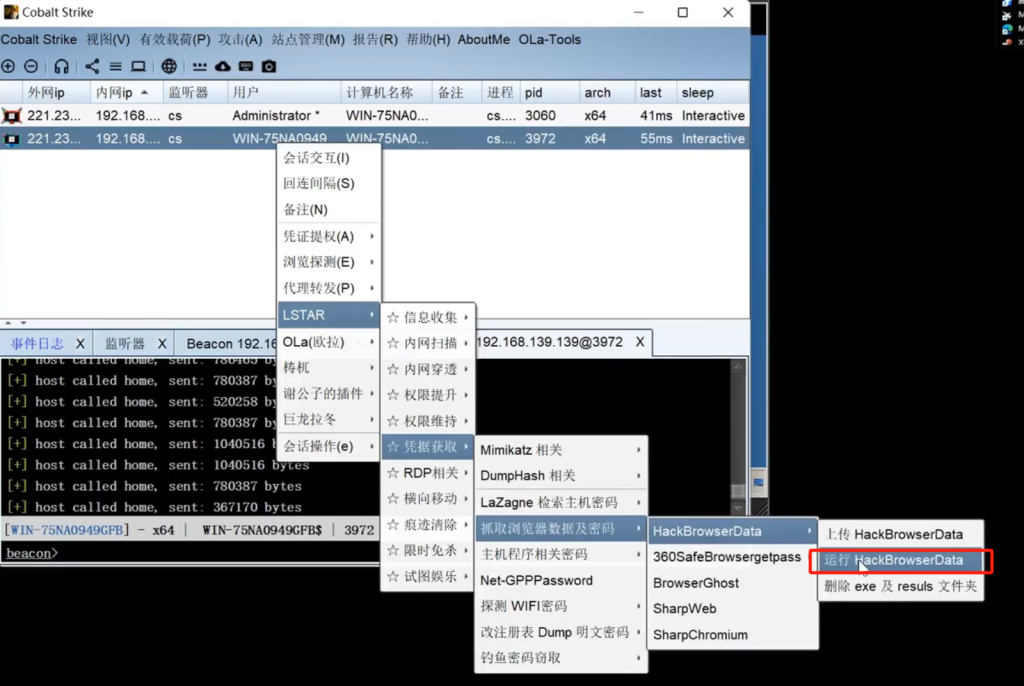Click the Disconnect minus-circle toolbar icon

pos(31,66)
